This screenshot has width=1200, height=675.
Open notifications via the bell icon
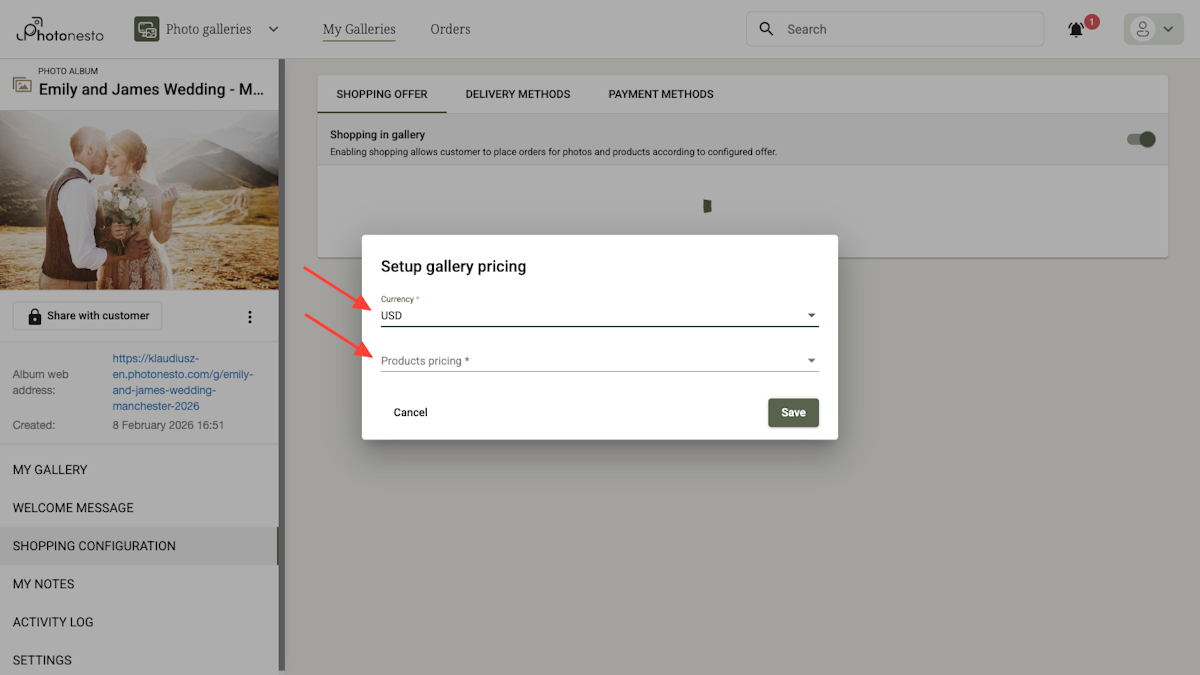tap(1075, 29)
